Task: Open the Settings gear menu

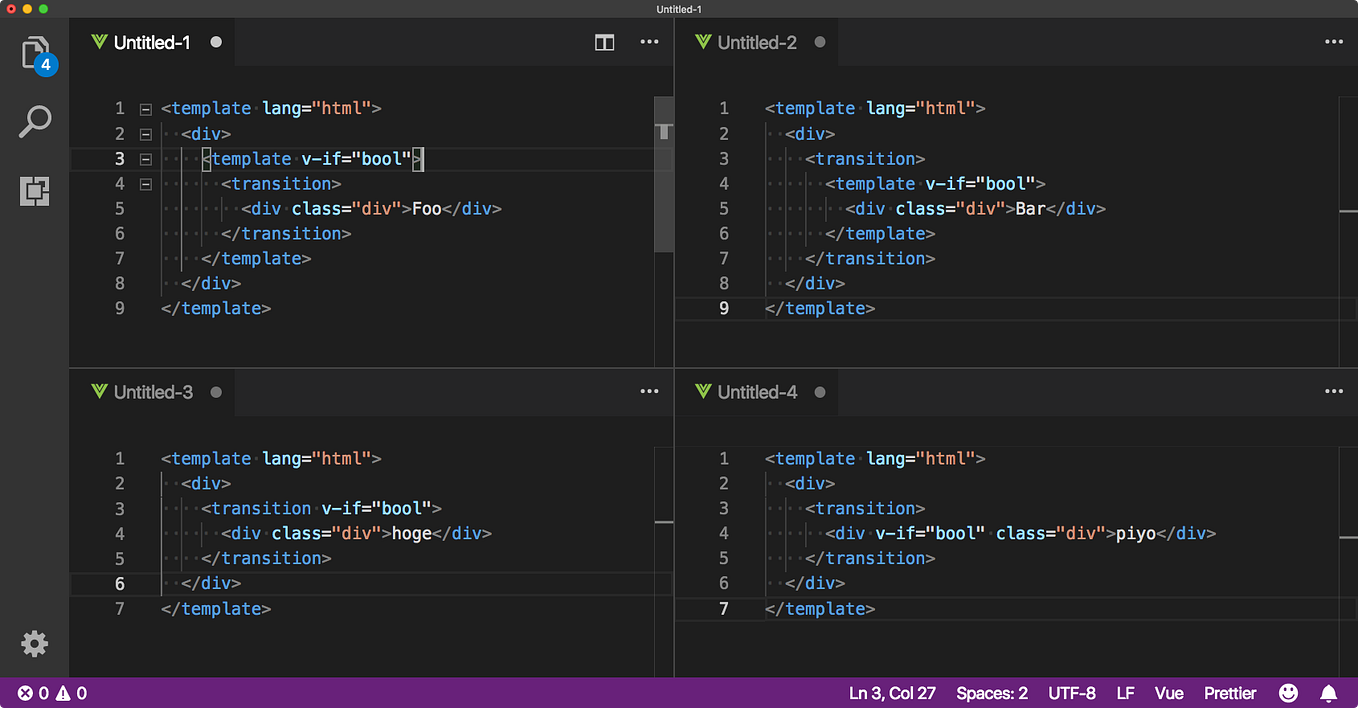Action: click(34, 643)
